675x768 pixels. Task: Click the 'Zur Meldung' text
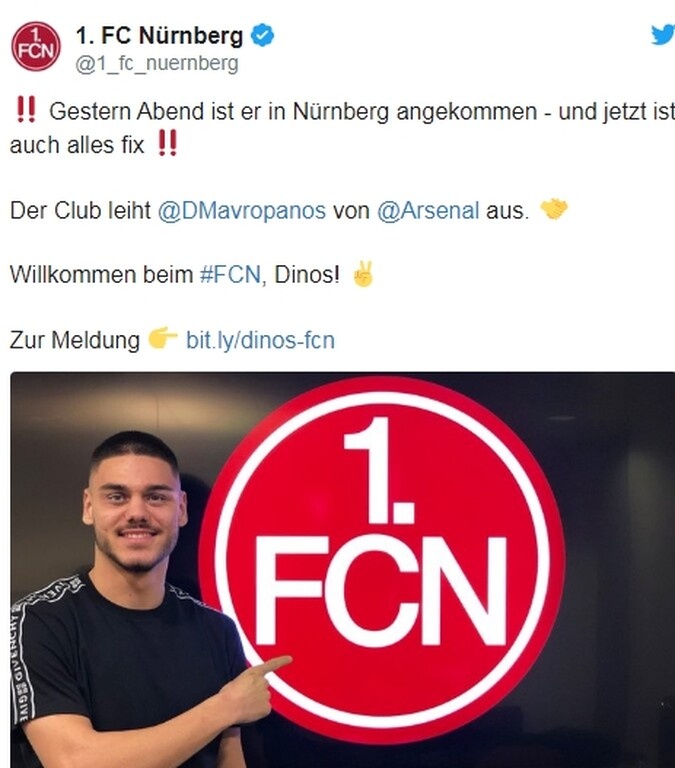coord(74,340)
